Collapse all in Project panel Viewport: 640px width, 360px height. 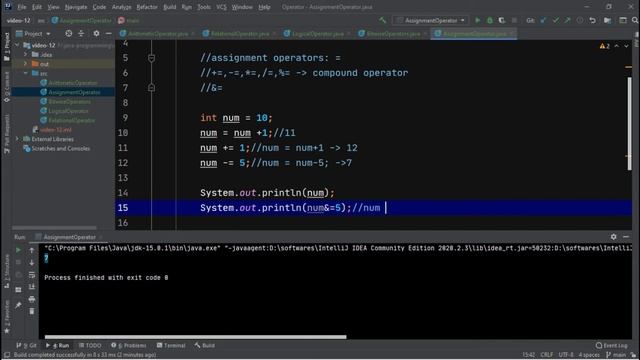81,33
